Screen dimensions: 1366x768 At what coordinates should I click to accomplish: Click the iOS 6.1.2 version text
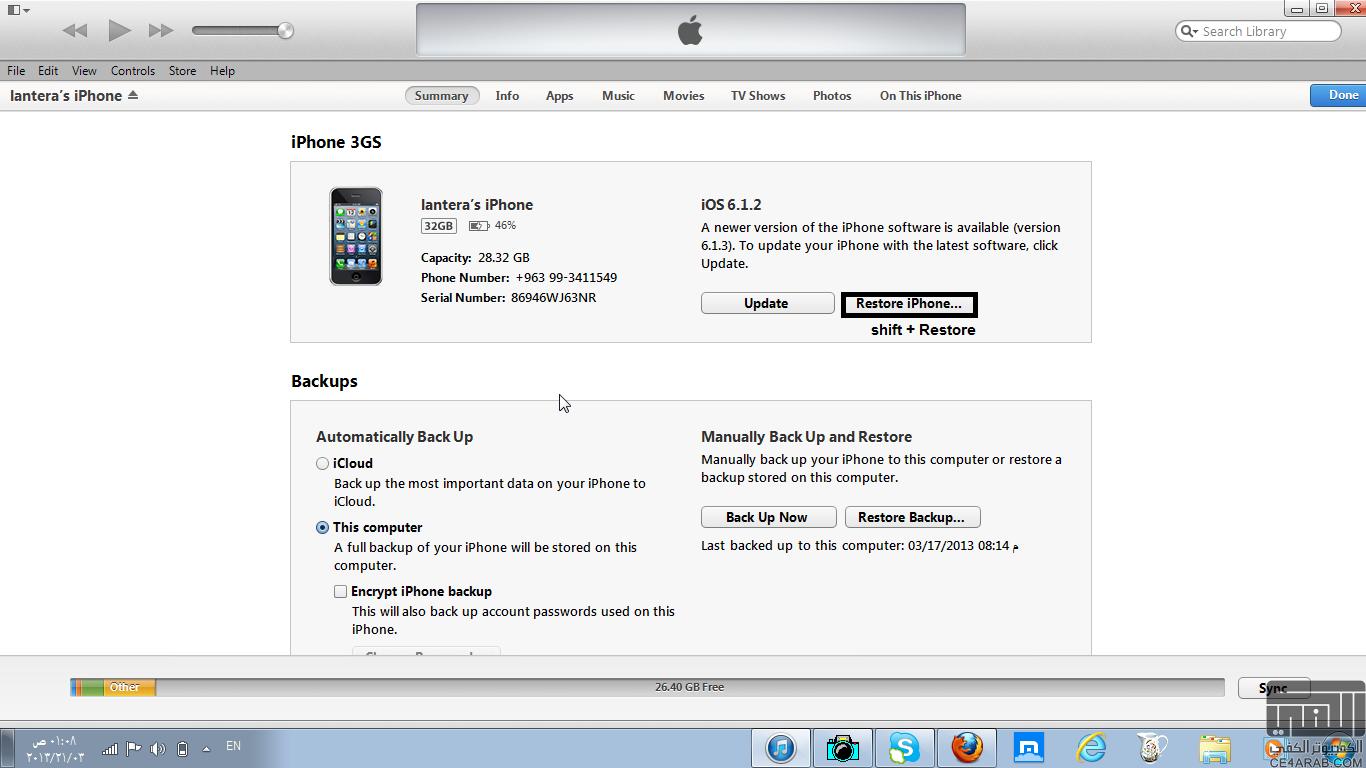(x=731, y=204)
